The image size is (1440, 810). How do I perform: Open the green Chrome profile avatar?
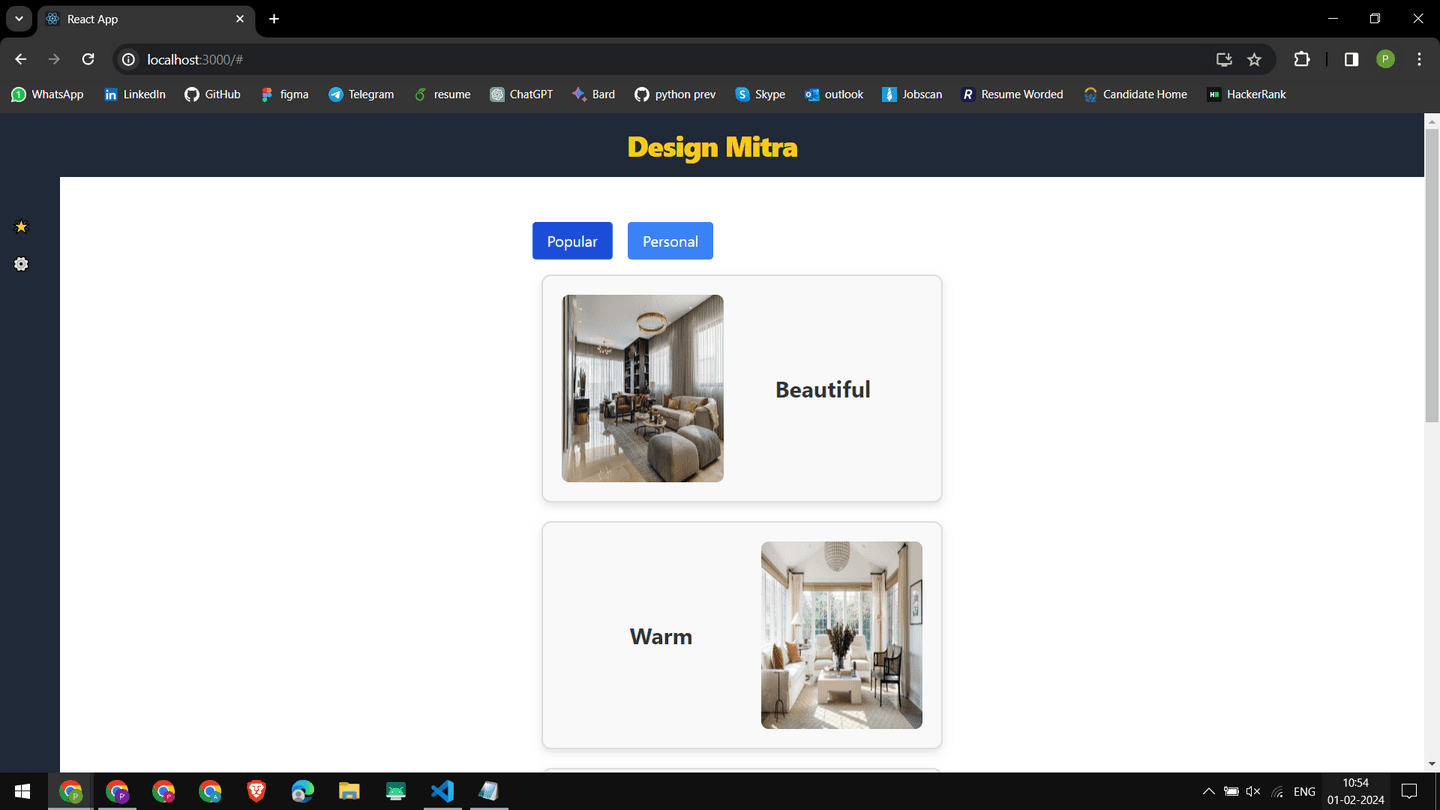[1385, 59]
